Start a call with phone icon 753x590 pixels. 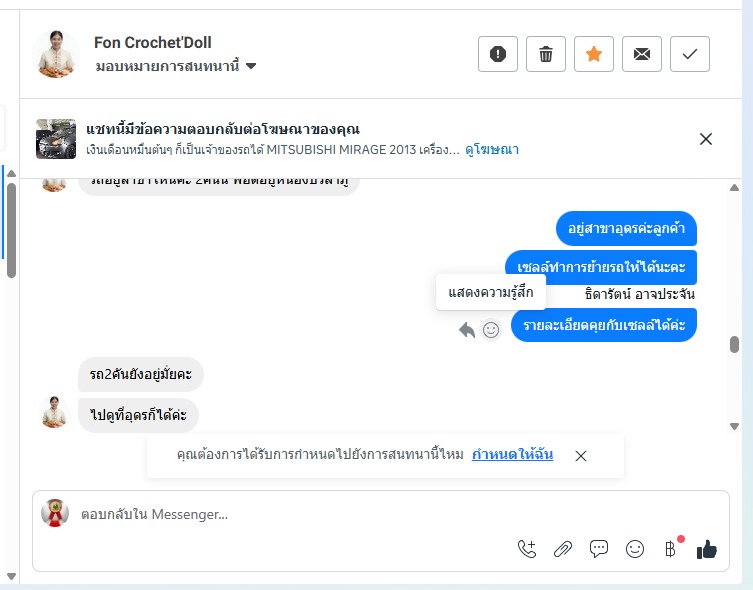tap(527, 549)
